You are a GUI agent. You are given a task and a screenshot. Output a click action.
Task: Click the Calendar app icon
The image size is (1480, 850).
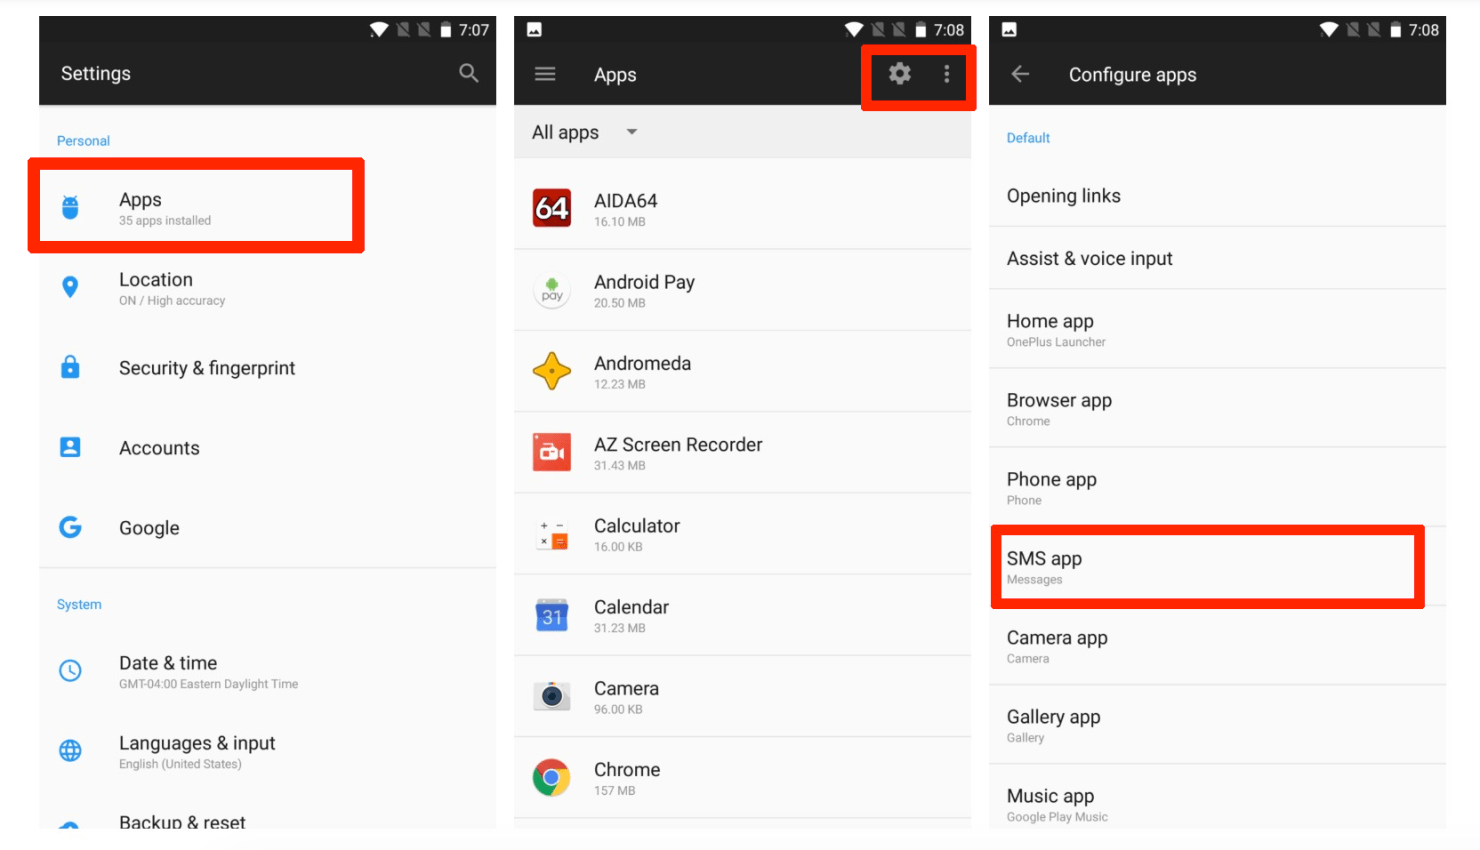551,615
